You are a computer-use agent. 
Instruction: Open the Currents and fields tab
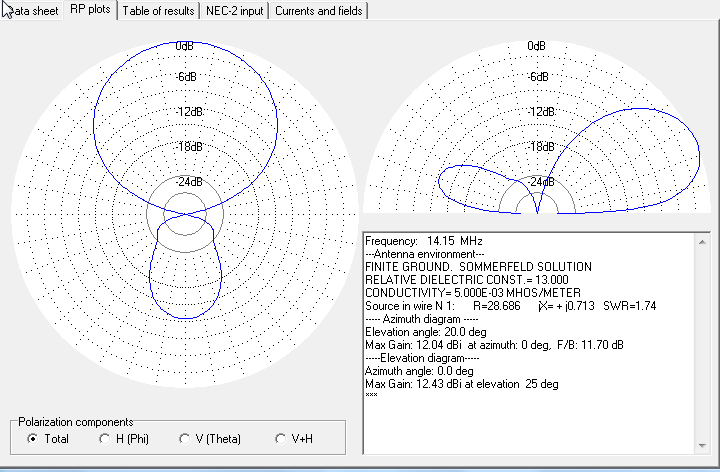[x=318, y=11]
